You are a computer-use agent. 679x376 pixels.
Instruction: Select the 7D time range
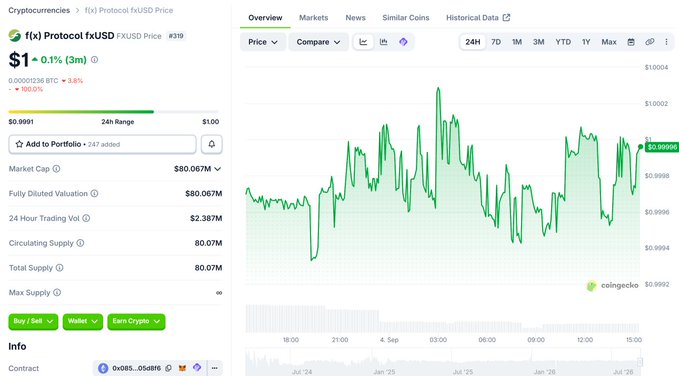pos(496,42)
